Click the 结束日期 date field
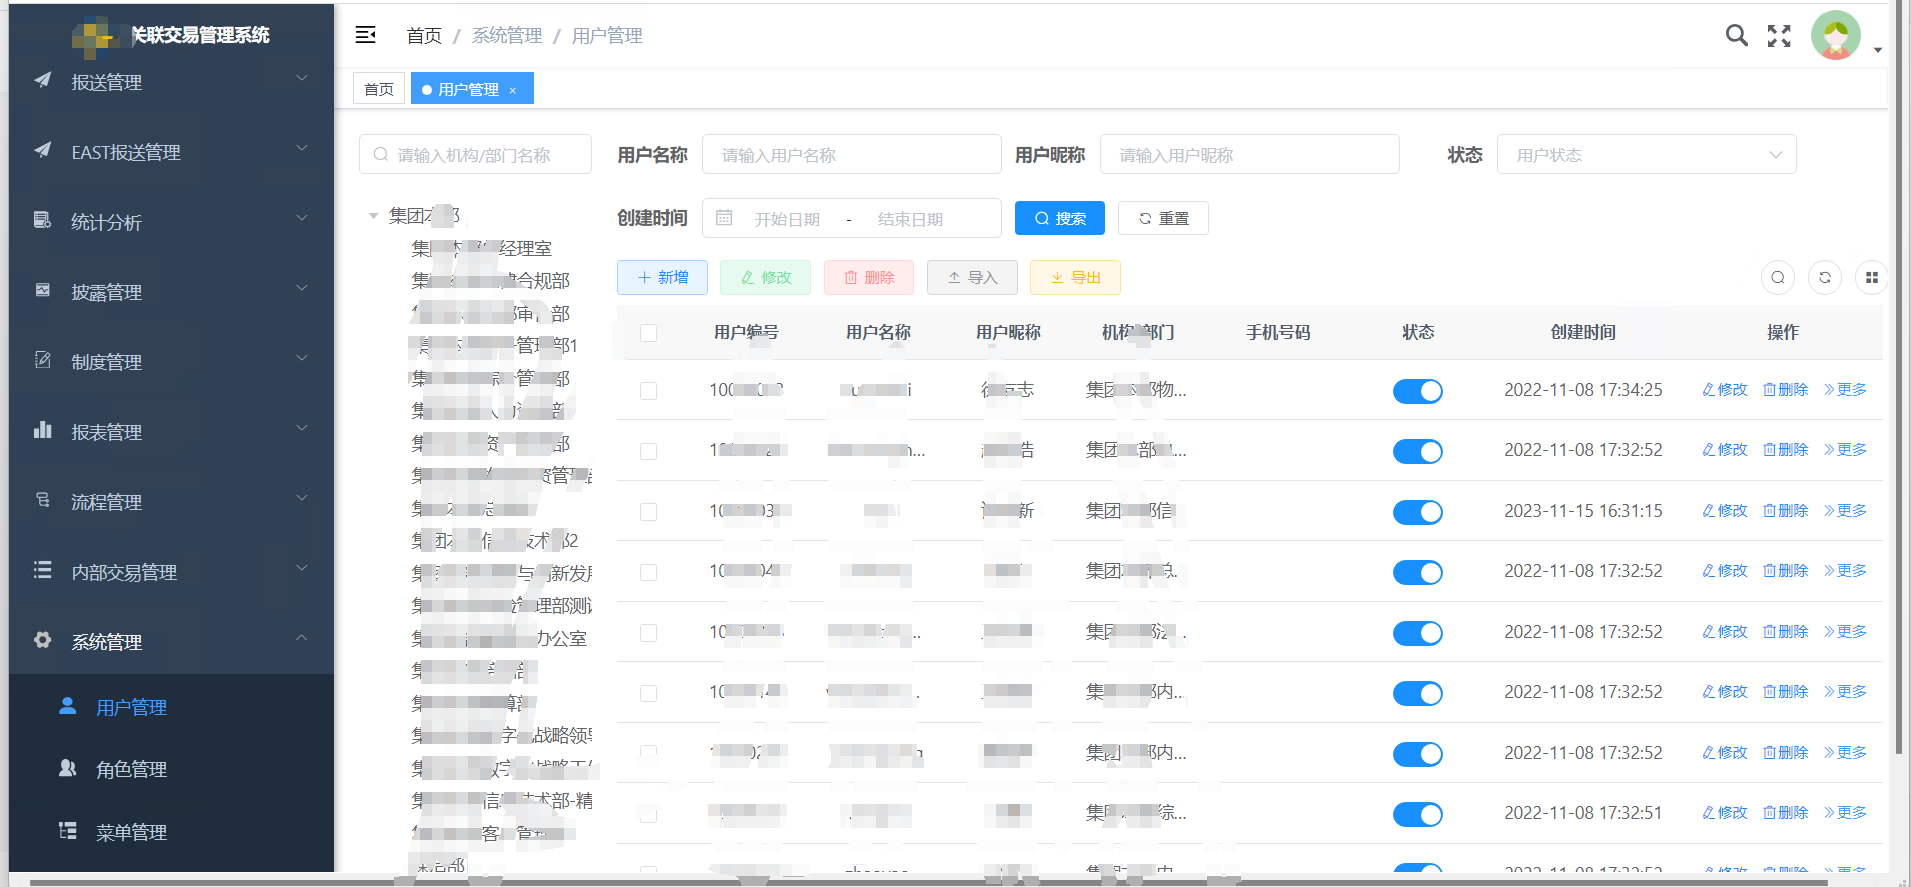This screenshot has height=887, width=1911. tap(911, 219)
